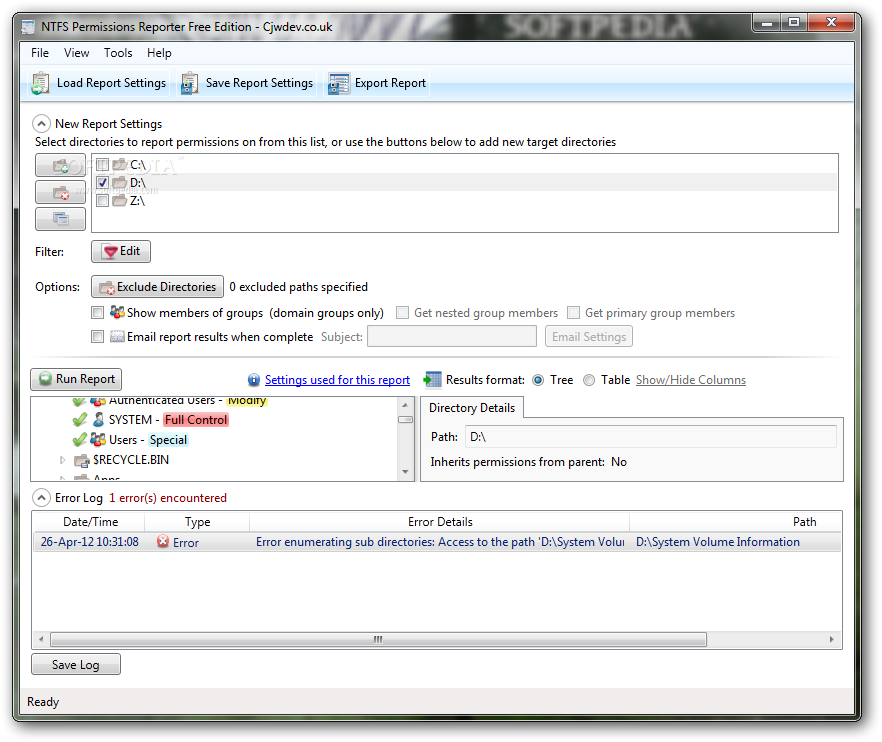Collapse the New Report Settings section

[41, 123]
